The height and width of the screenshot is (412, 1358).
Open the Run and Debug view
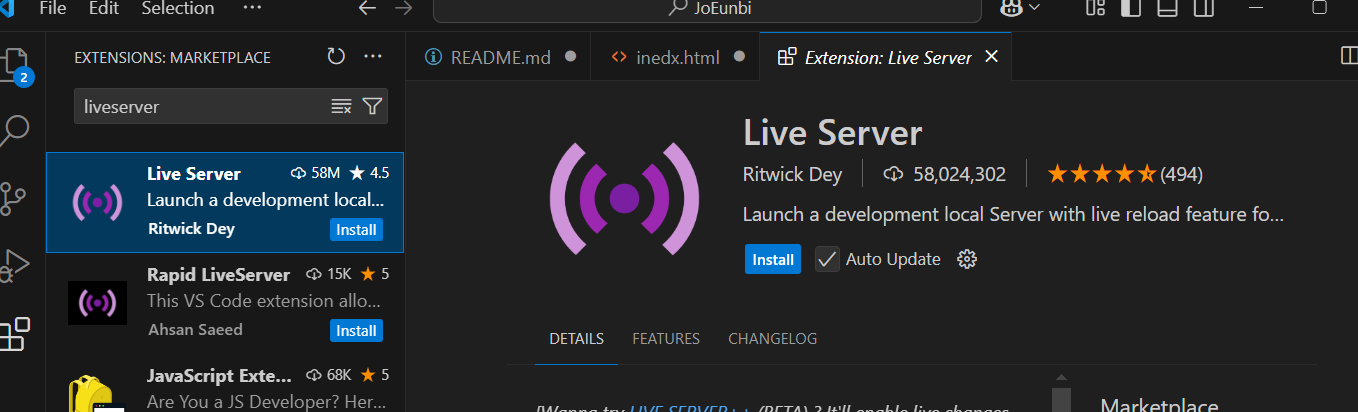coord(14,266)
